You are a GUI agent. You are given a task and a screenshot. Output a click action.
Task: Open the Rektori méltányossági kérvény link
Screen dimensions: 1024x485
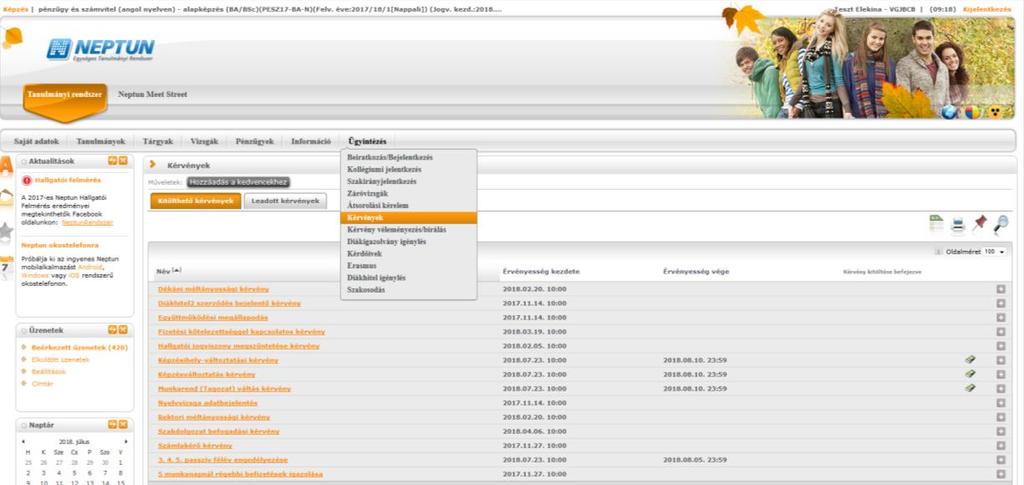coord(214,417)
